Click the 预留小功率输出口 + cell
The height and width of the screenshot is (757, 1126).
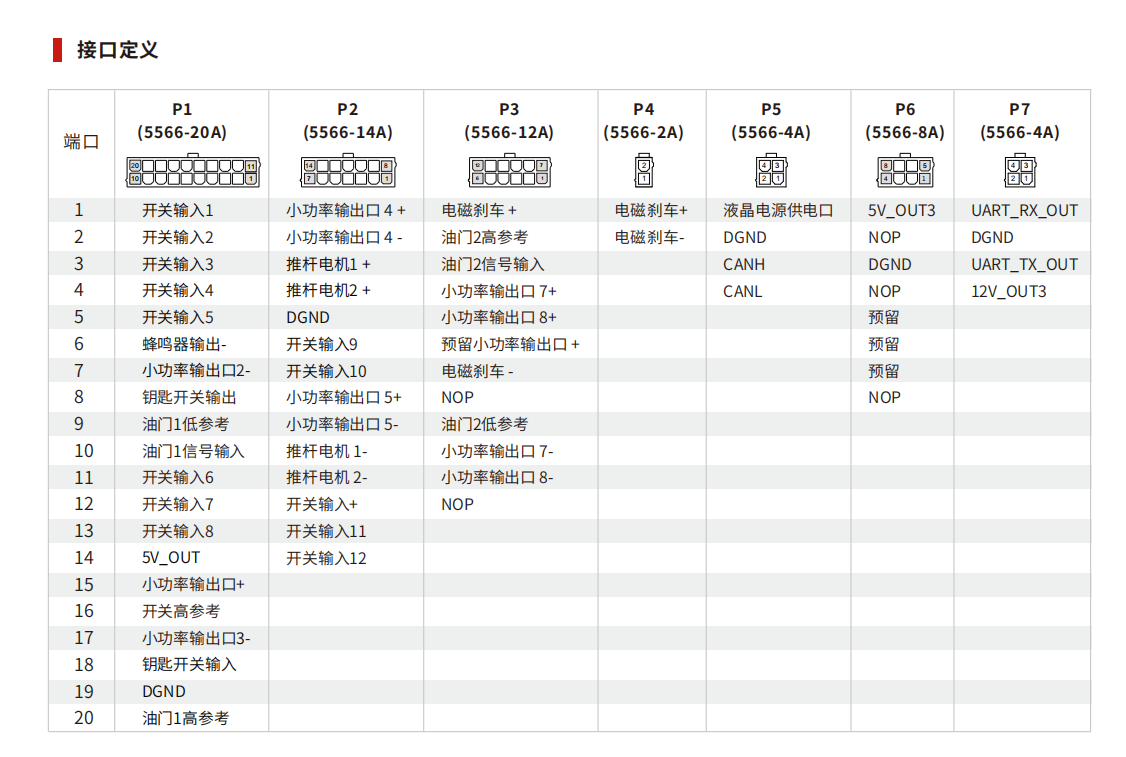pyautogui.click(x=510, y=345)
